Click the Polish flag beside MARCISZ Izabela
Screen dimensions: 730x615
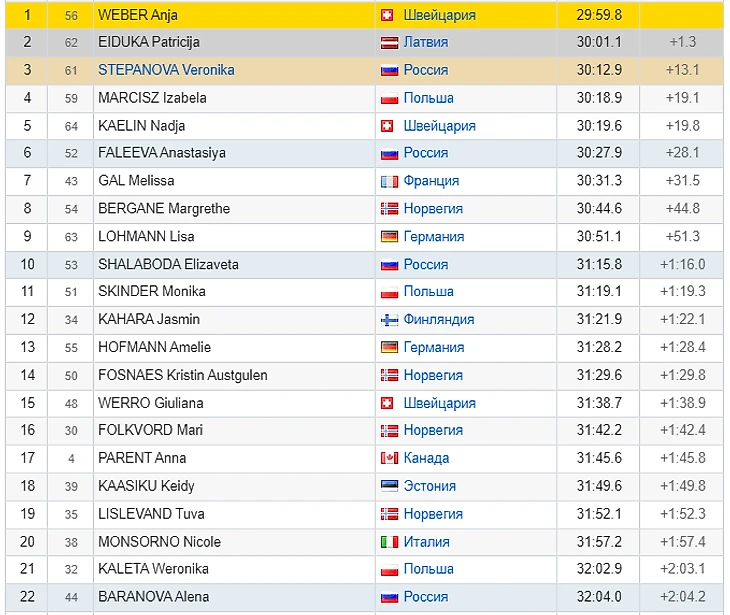[390, 98]
